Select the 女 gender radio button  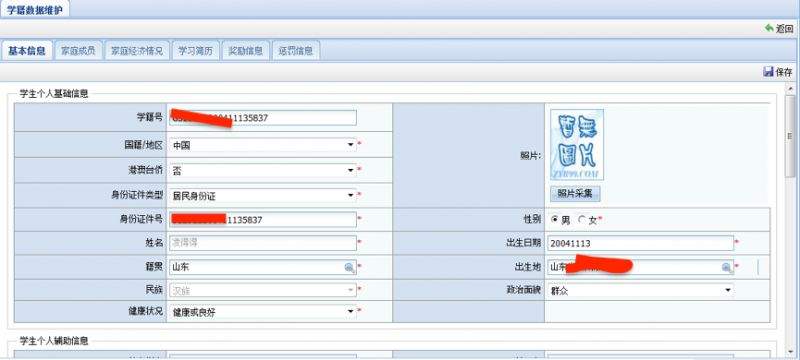(x=582, y=220)
